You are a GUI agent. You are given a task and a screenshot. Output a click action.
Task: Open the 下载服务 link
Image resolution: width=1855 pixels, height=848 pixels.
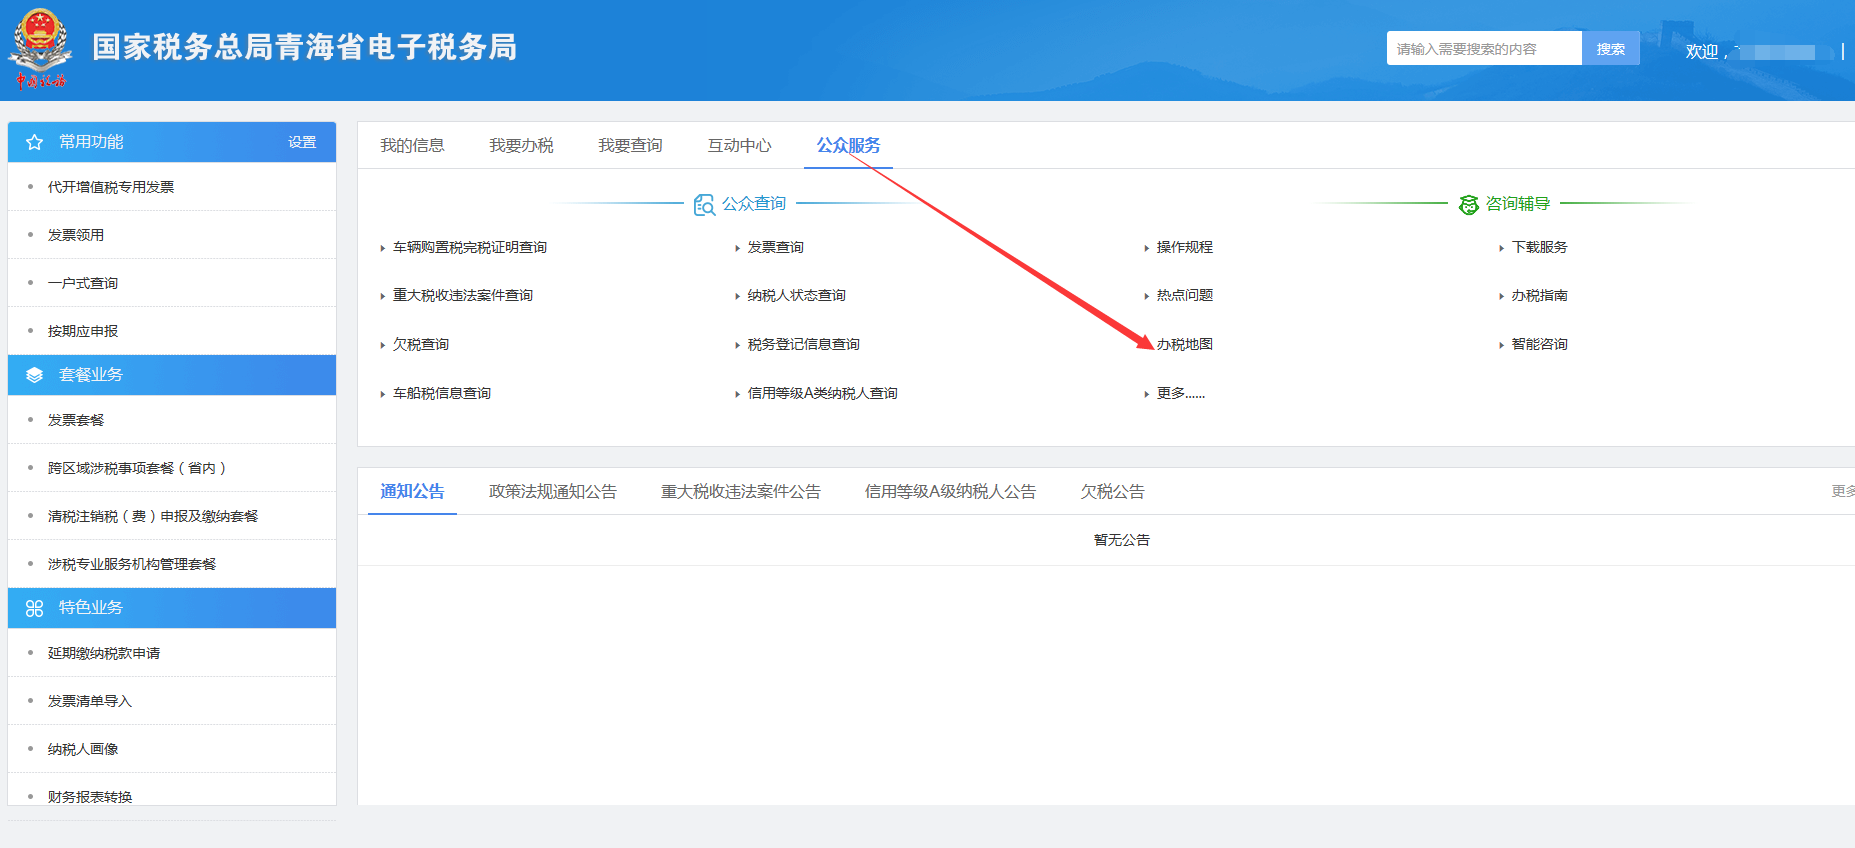pos(1540,247)
